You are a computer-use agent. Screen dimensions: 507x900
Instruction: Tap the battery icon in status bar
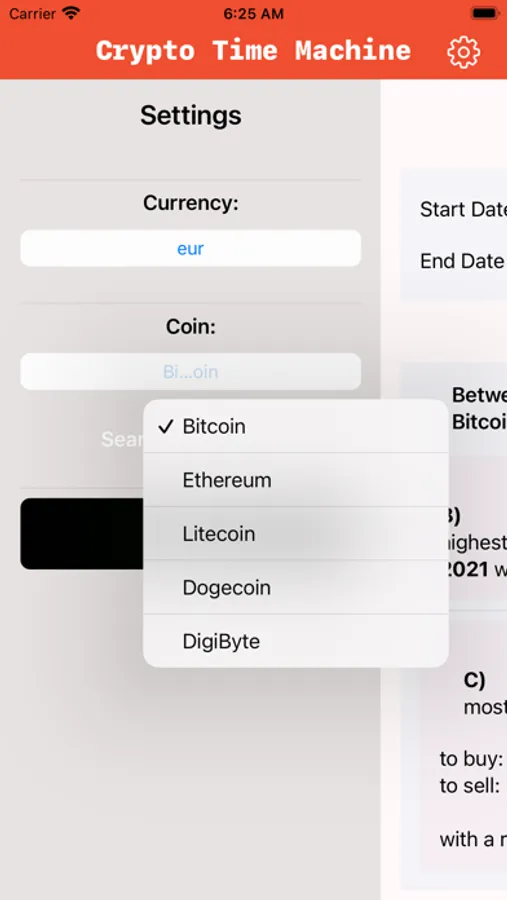point(485,13)
